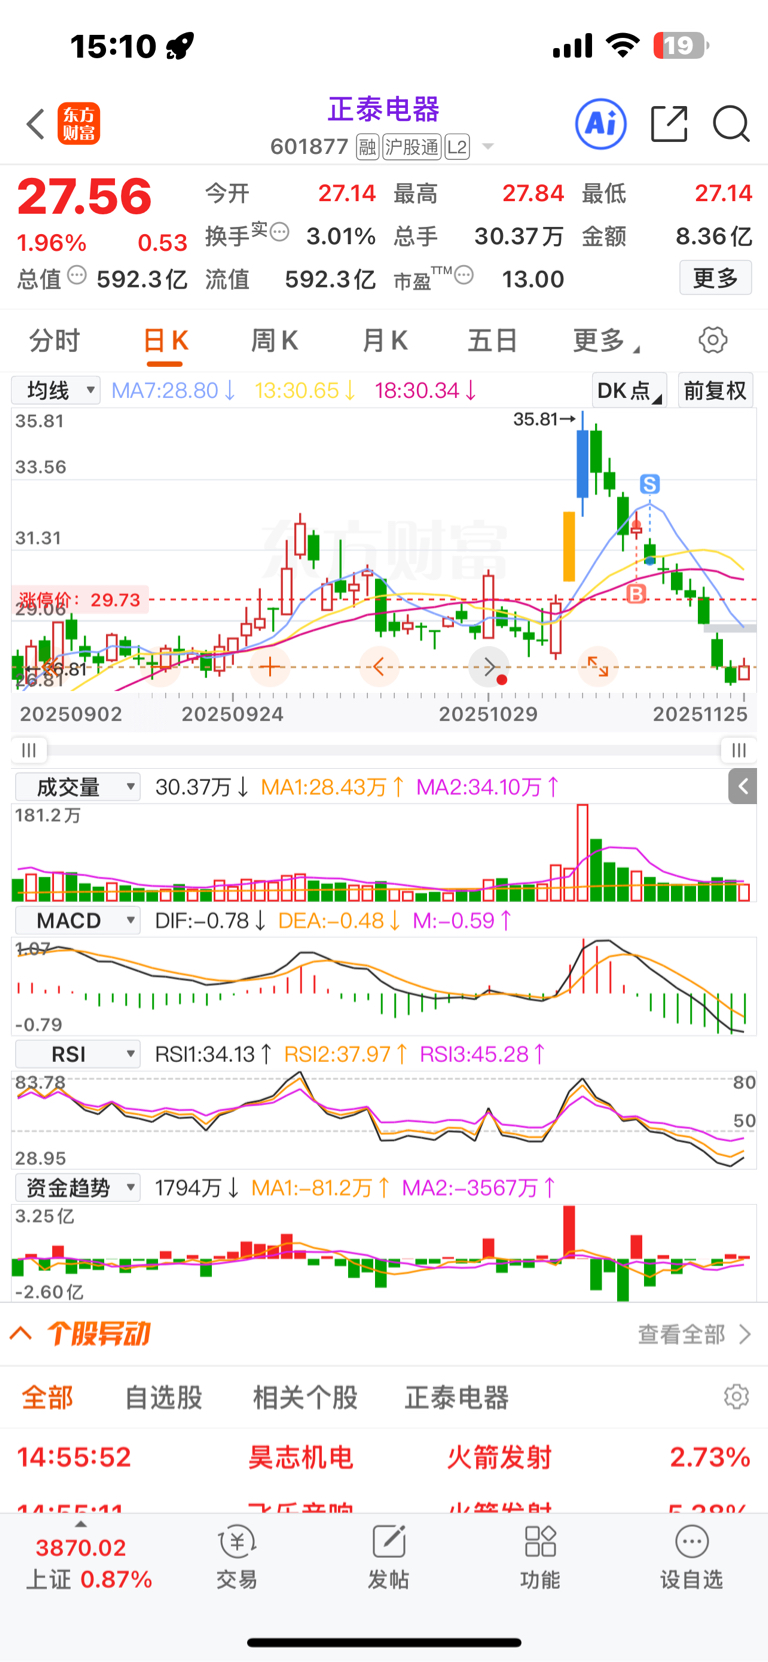The image size is (768, 1662).
Task: Tap 上证 index 3870.02 ticker
Action: click(88, 1563)
